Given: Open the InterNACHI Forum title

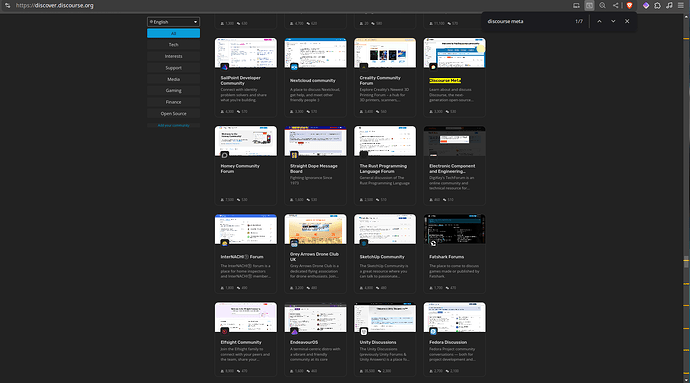Looking at the screenshot, I should tap(242, 257).
